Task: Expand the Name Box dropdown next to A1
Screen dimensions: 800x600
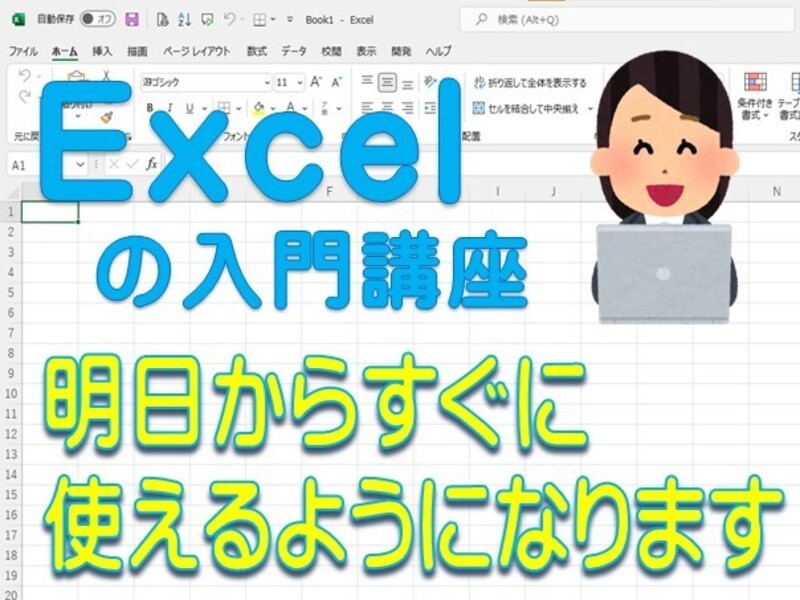Action: [81, 165]
